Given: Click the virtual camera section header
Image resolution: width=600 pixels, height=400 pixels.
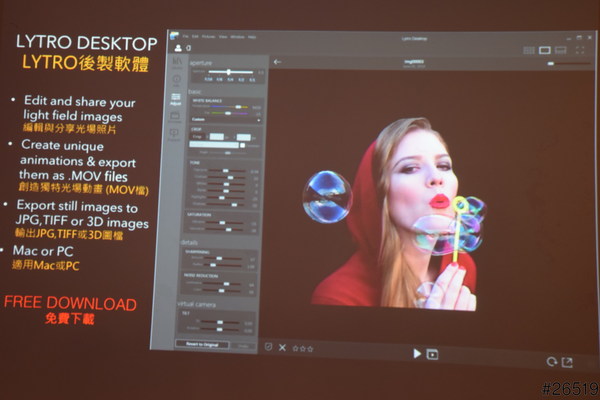Looking at the screenshot, I should tap(197, 305).
